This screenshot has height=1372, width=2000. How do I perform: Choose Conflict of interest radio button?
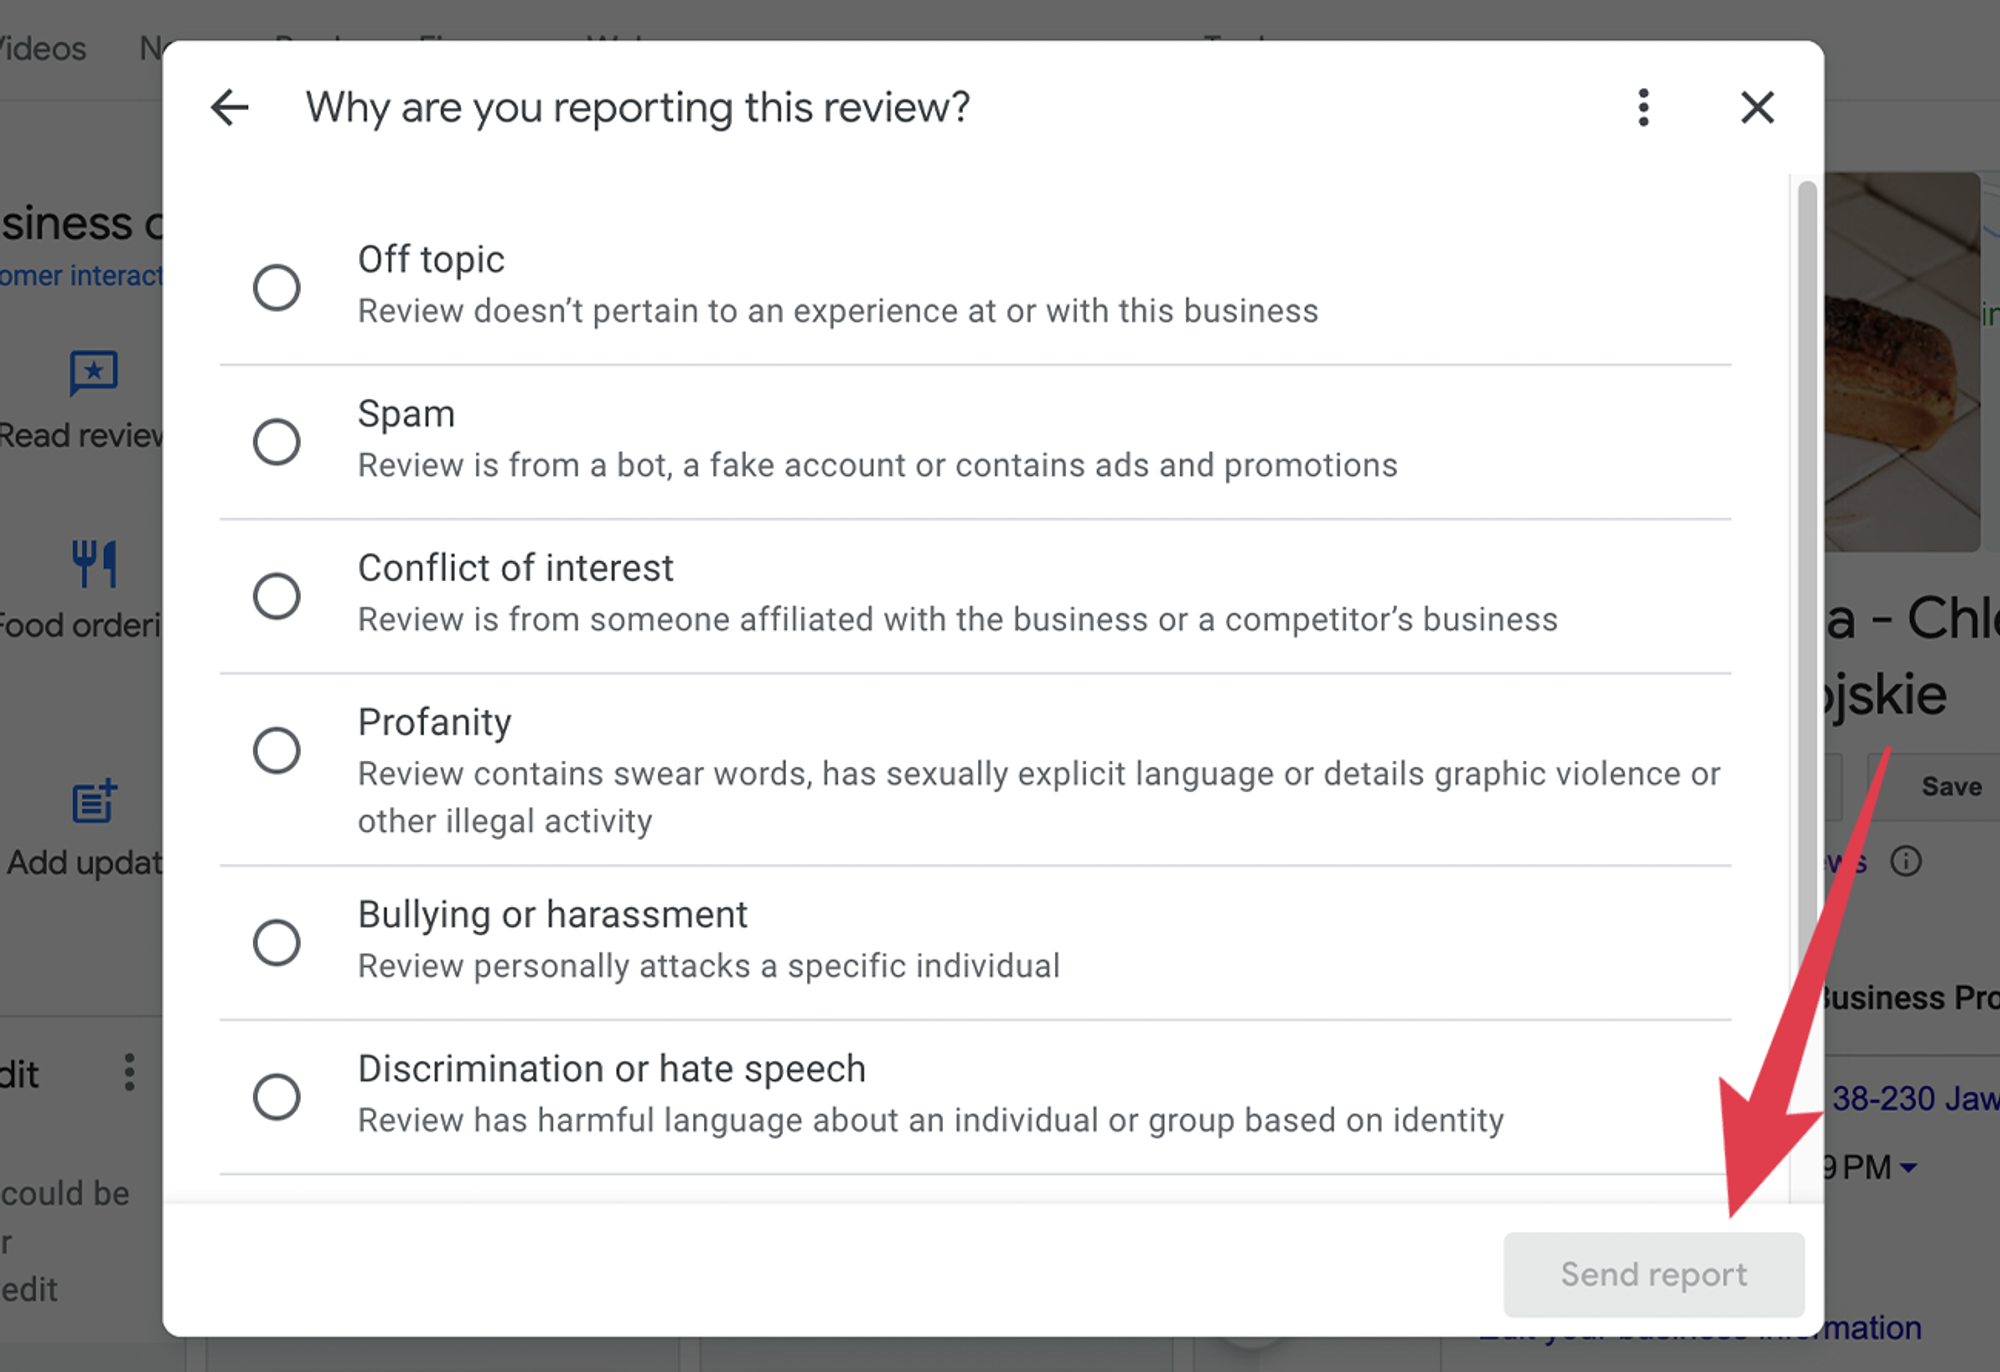click(x=277, y=596)
